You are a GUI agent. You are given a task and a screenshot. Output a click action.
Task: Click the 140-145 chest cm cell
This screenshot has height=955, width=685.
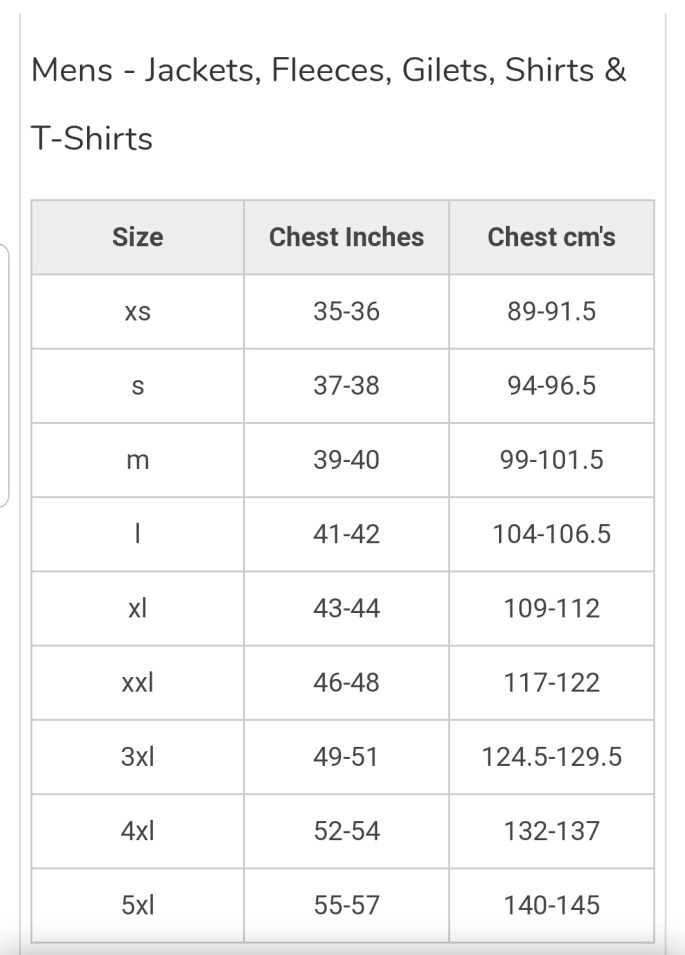(x=551, y=905)
